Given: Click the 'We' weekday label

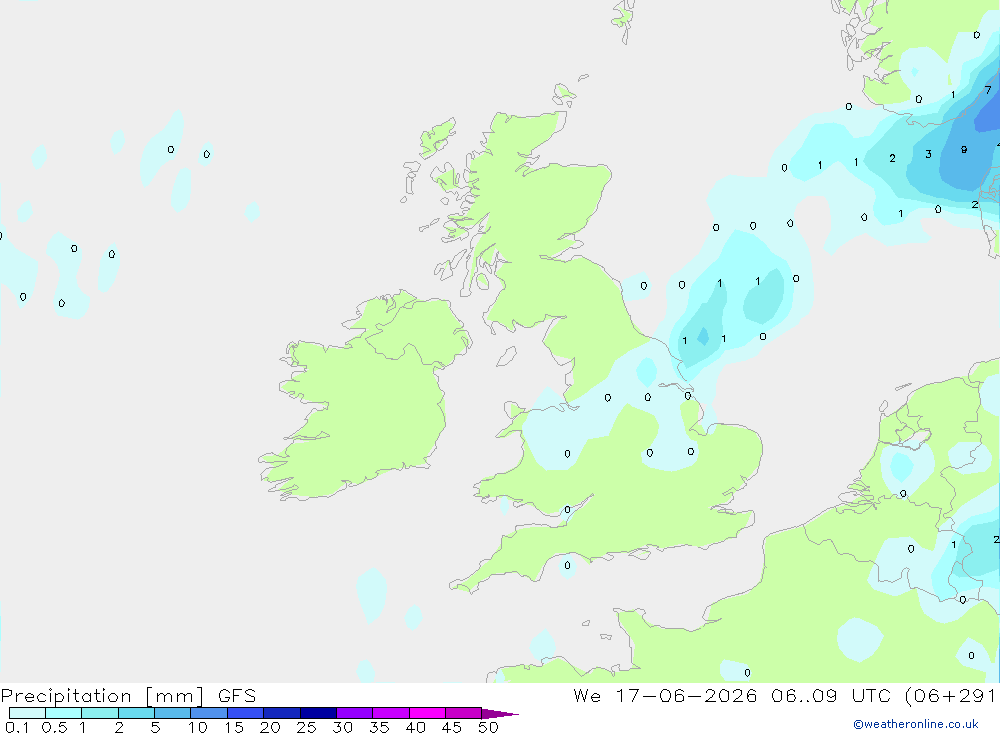Looking at the screenshot, I should [x=587, y=695].
